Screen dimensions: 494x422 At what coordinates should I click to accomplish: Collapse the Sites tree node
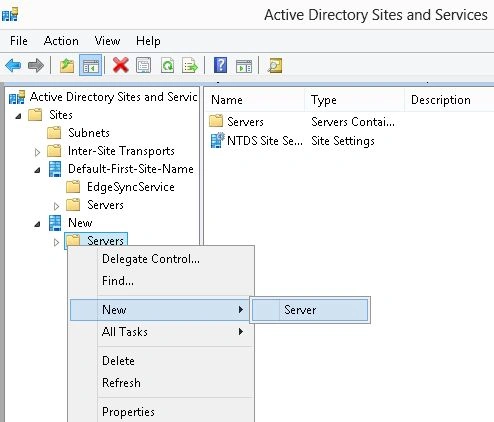tap(18, 116)
